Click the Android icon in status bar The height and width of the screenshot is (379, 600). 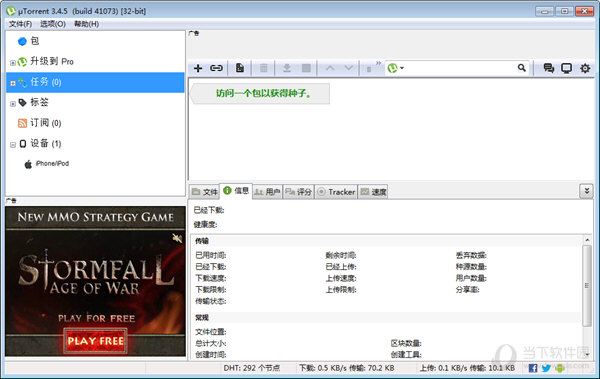[x=560, y=368]
